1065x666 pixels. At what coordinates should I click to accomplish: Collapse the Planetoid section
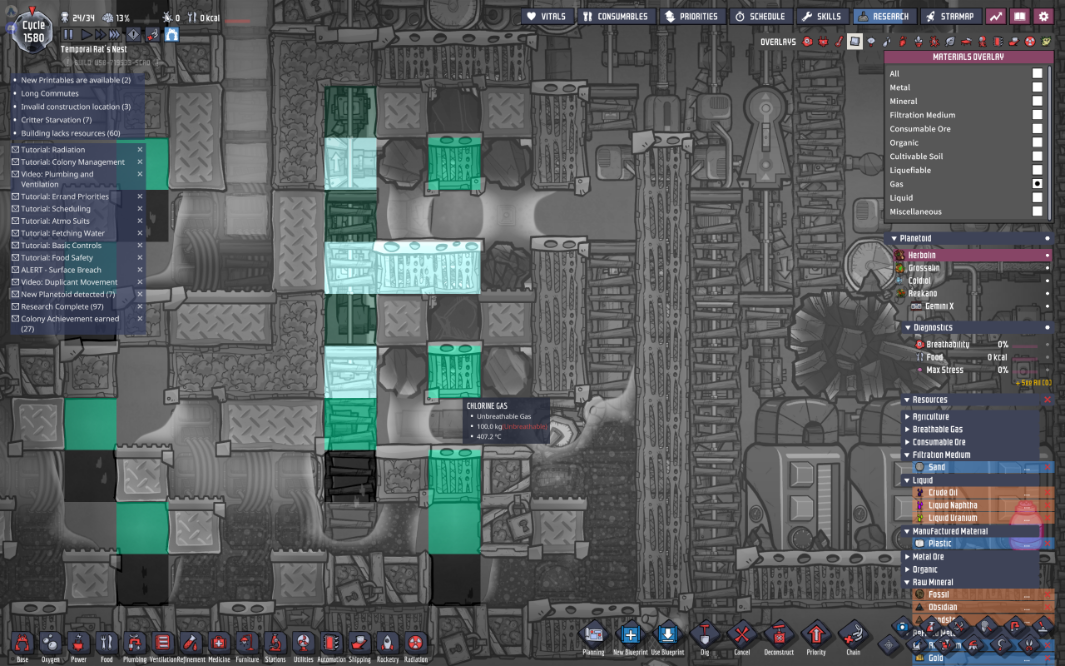tap(895, 238)
